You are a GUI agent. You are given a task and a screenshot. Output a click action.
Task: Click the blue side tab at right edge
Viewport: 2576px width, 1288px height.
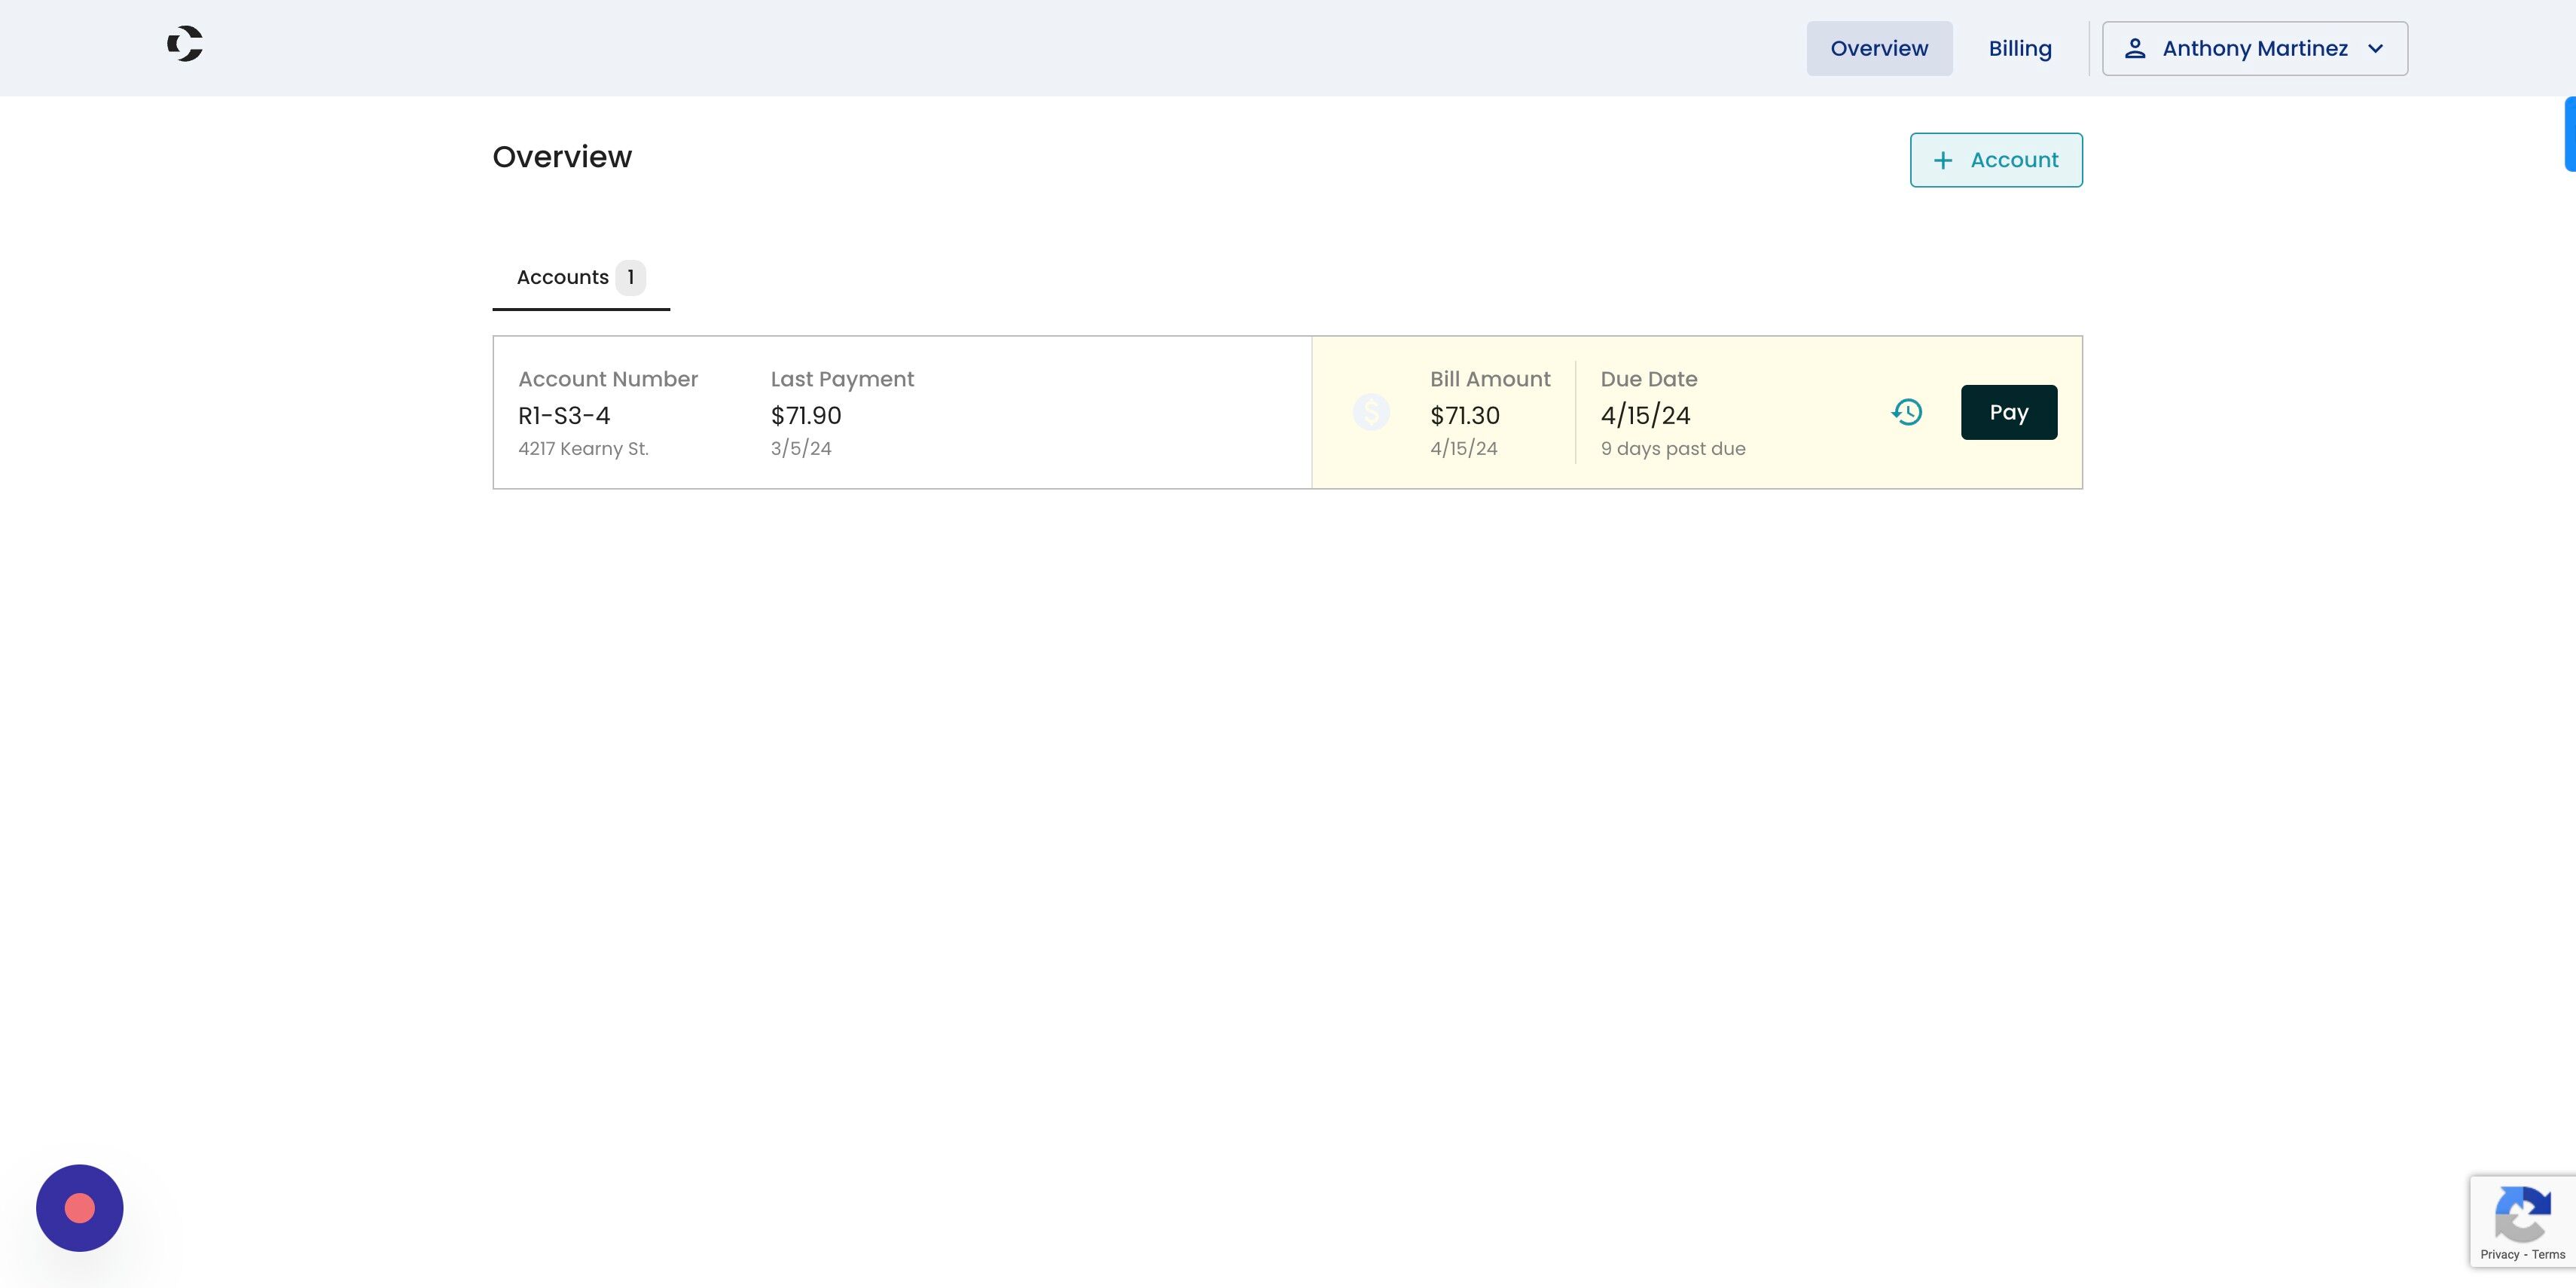pos(2570,134)
